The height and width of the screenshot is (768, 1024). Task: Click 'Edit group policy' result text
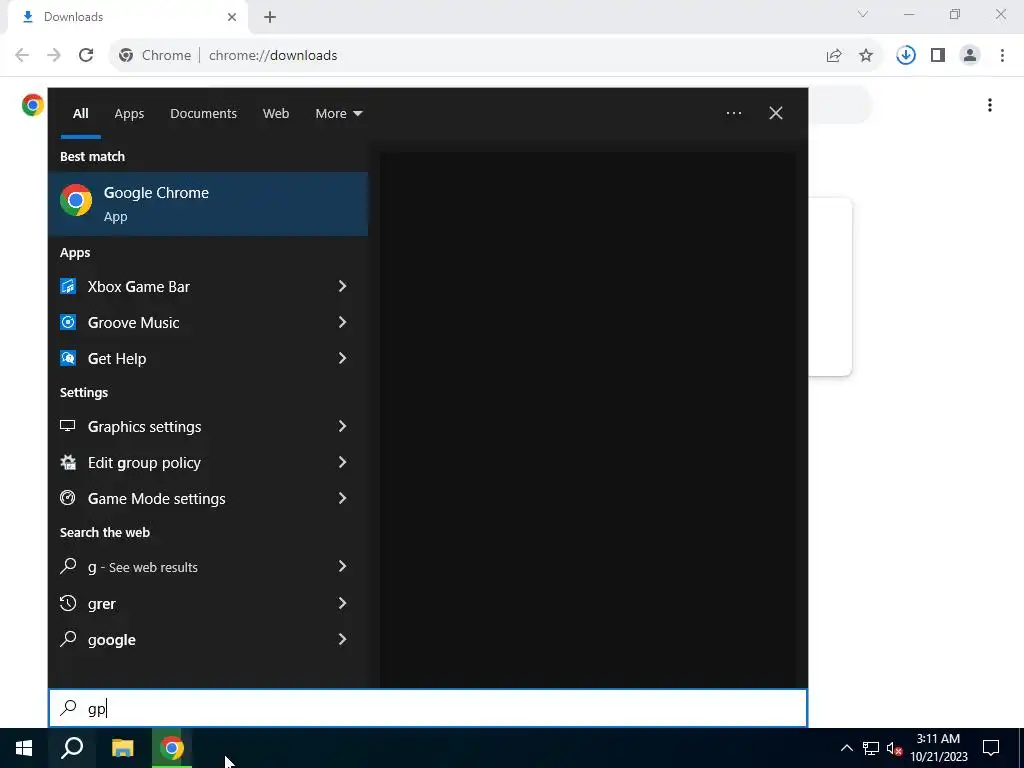tap(144, 463)
